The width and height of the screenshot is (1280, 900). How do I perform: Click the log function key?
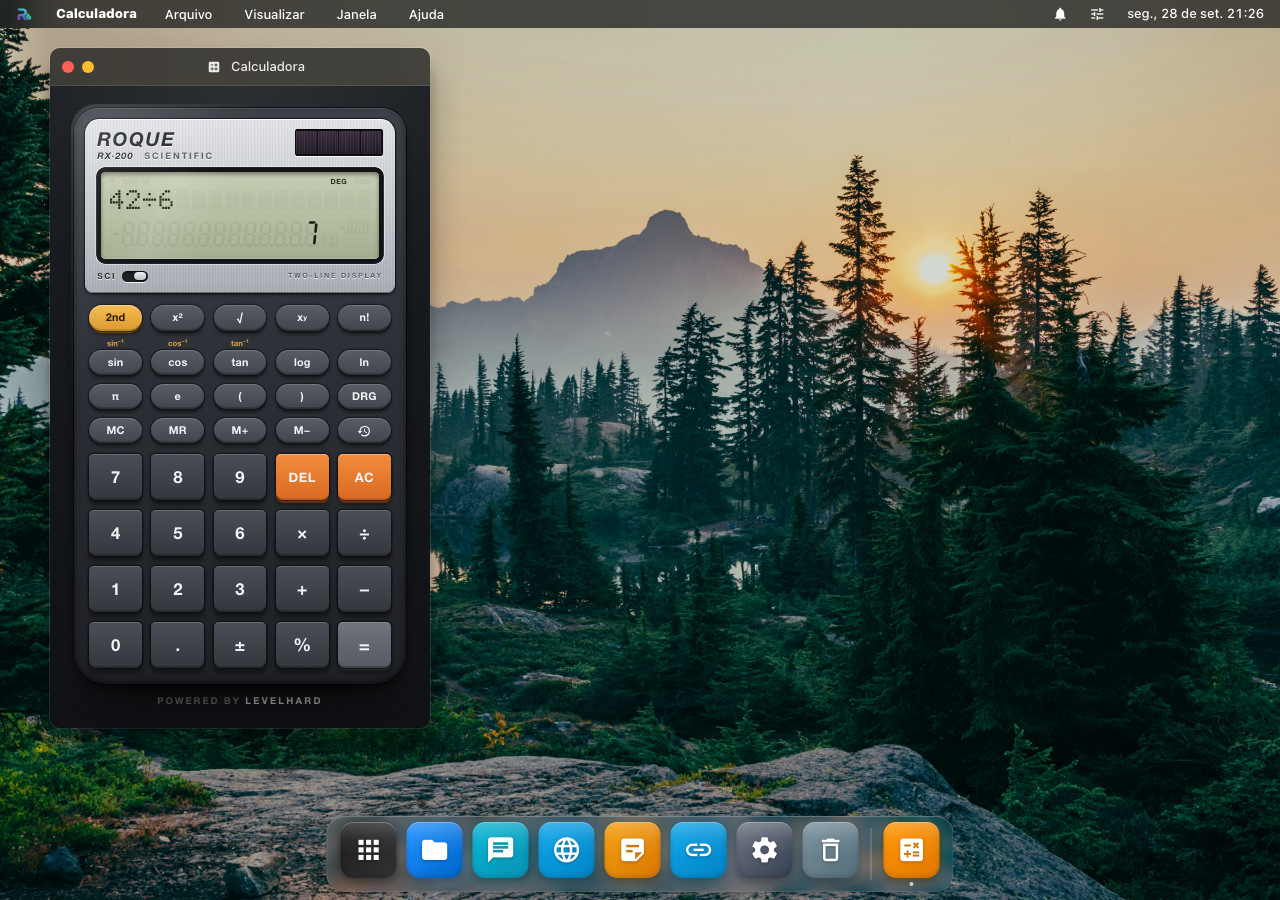(x=302, y=363)
